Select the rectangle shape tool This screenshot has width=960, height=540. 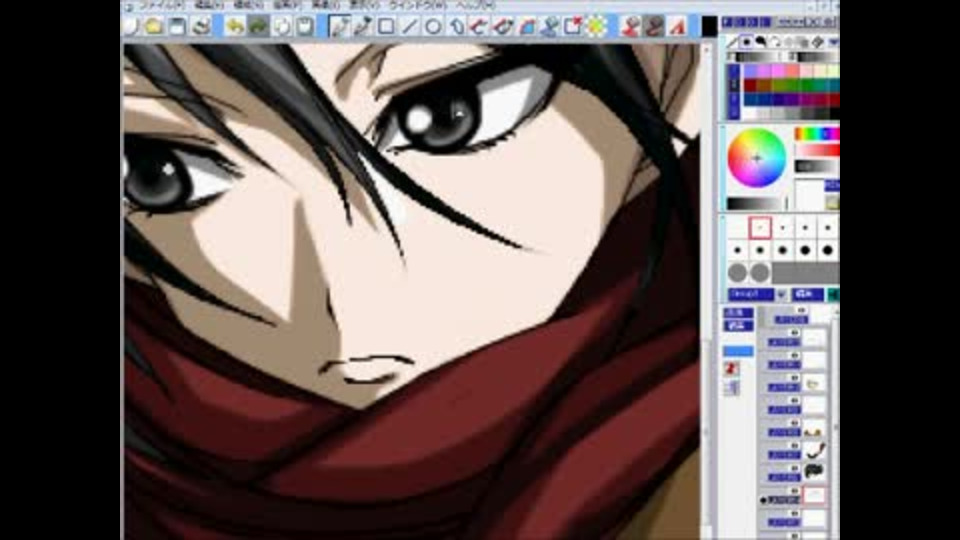pyautogui.click(x=386, y=26)
